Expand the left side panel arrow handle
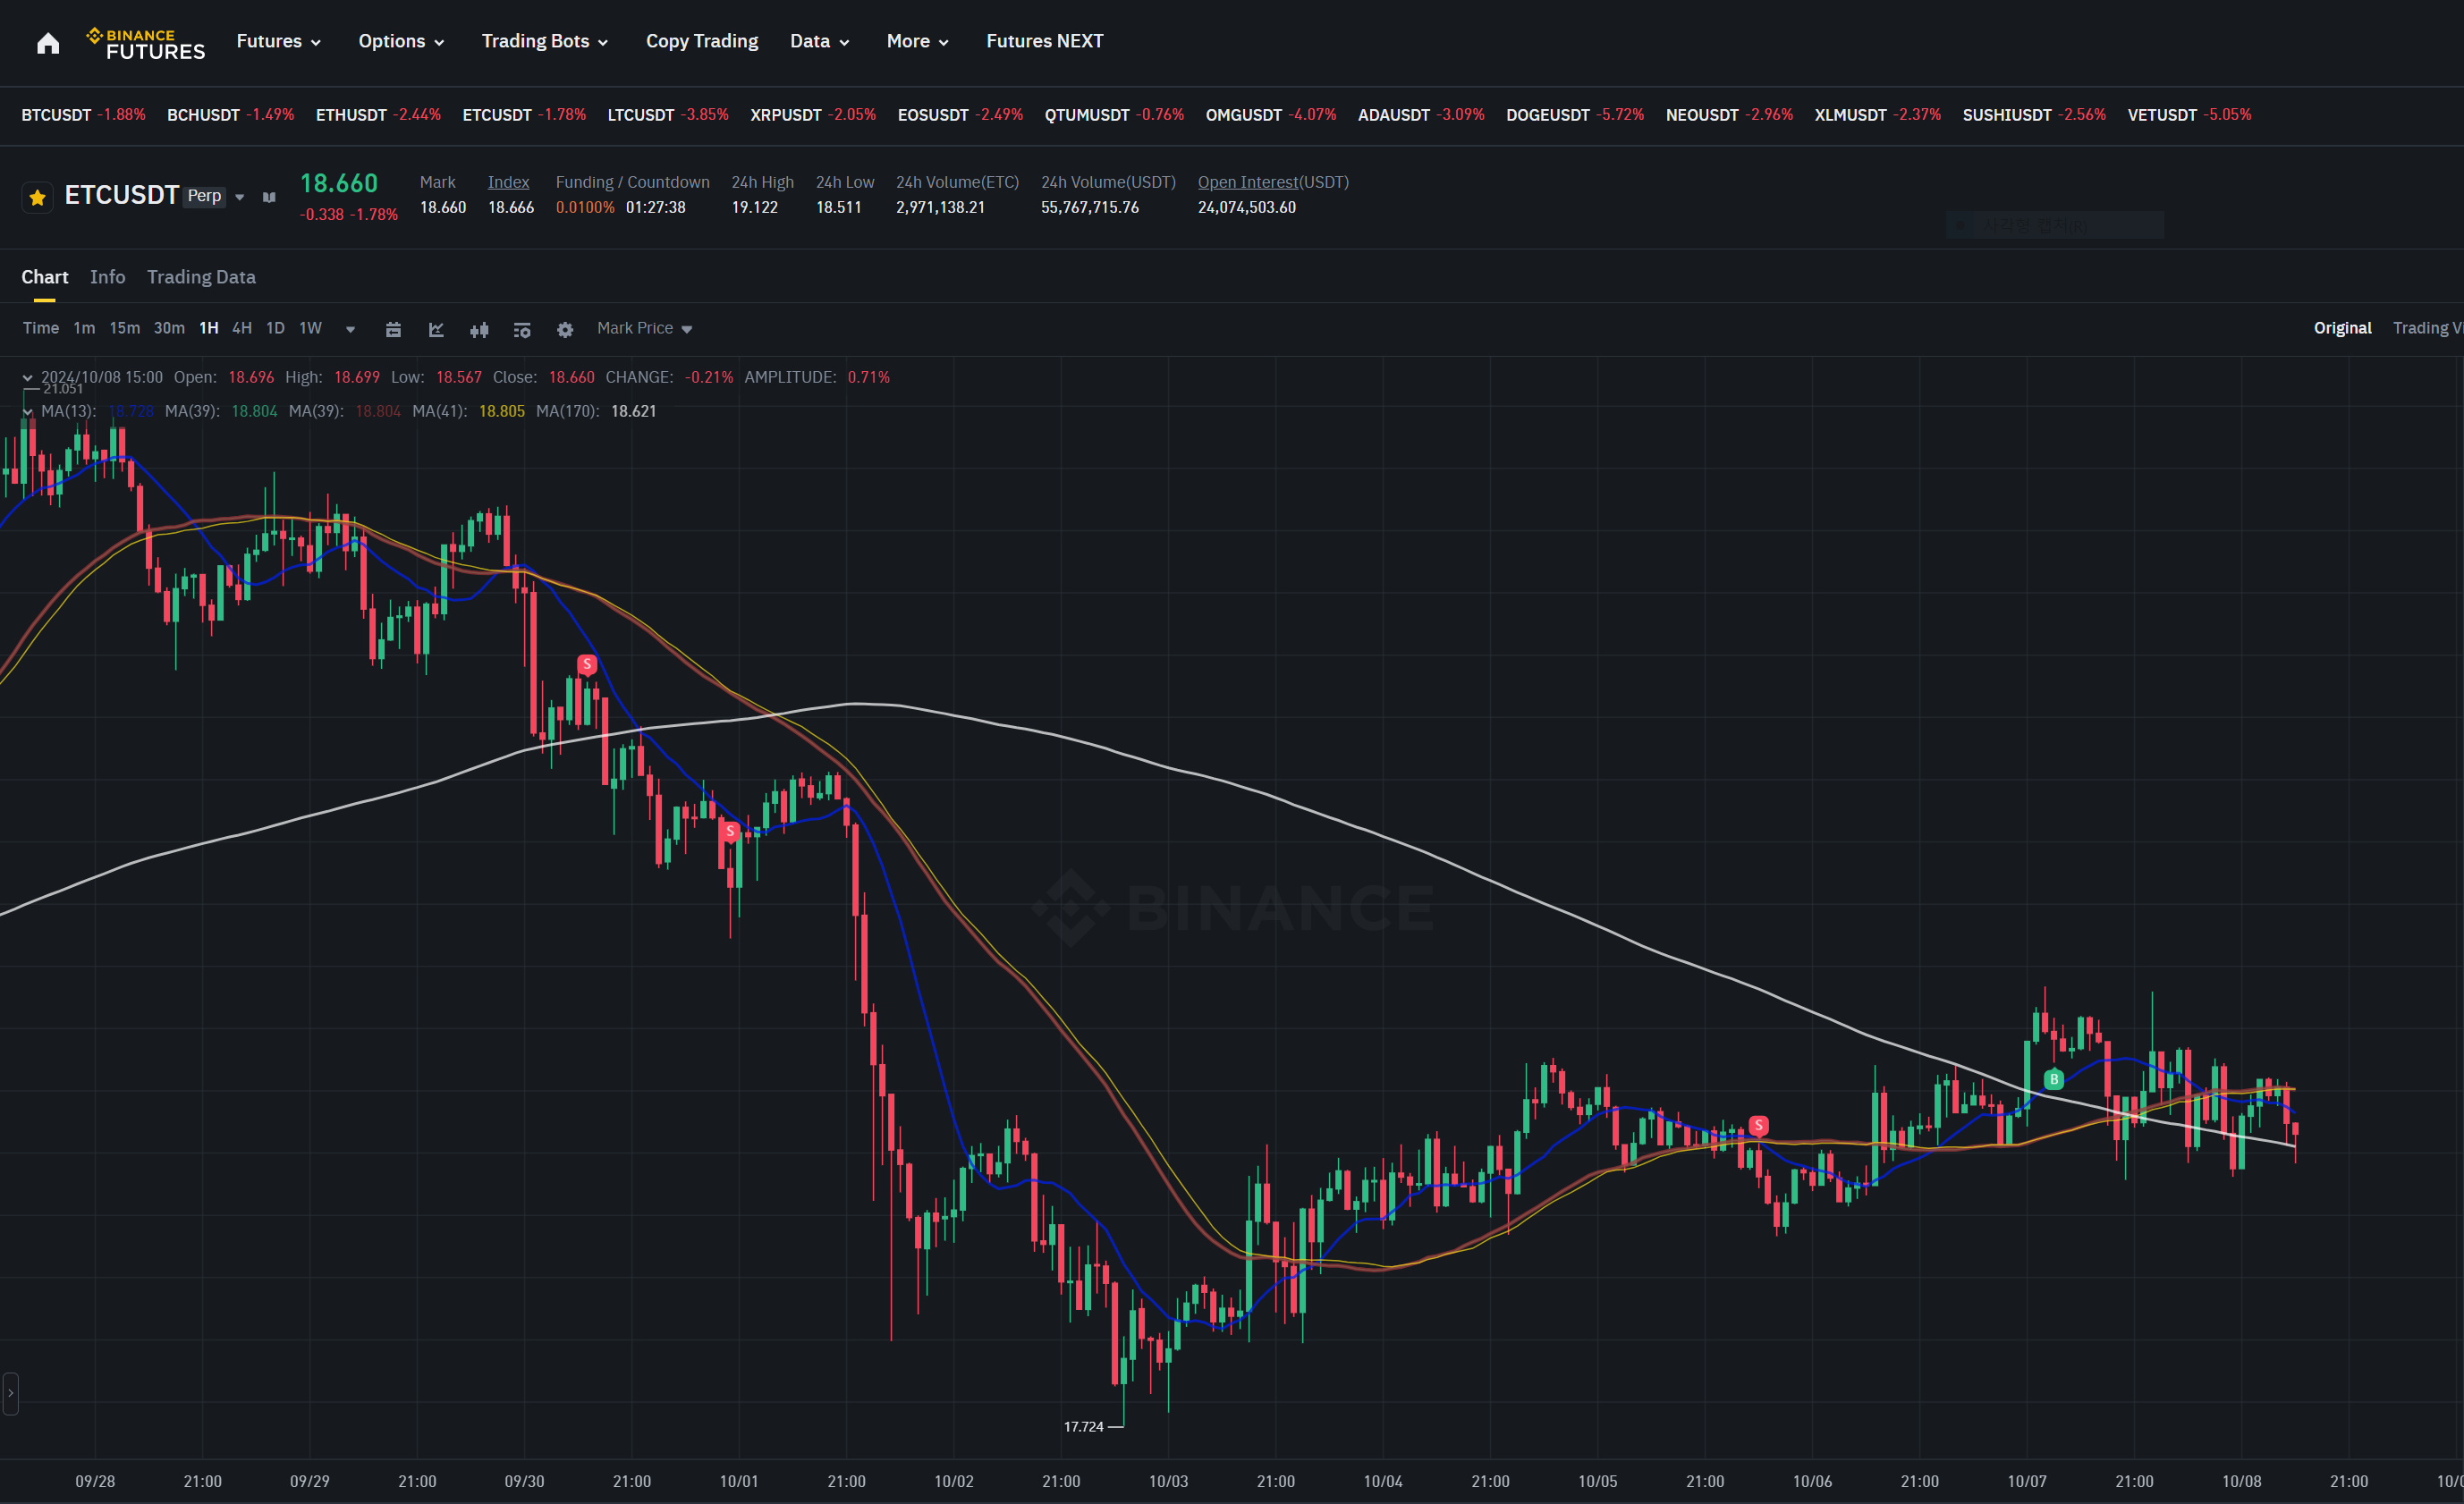 [10, 1393]
